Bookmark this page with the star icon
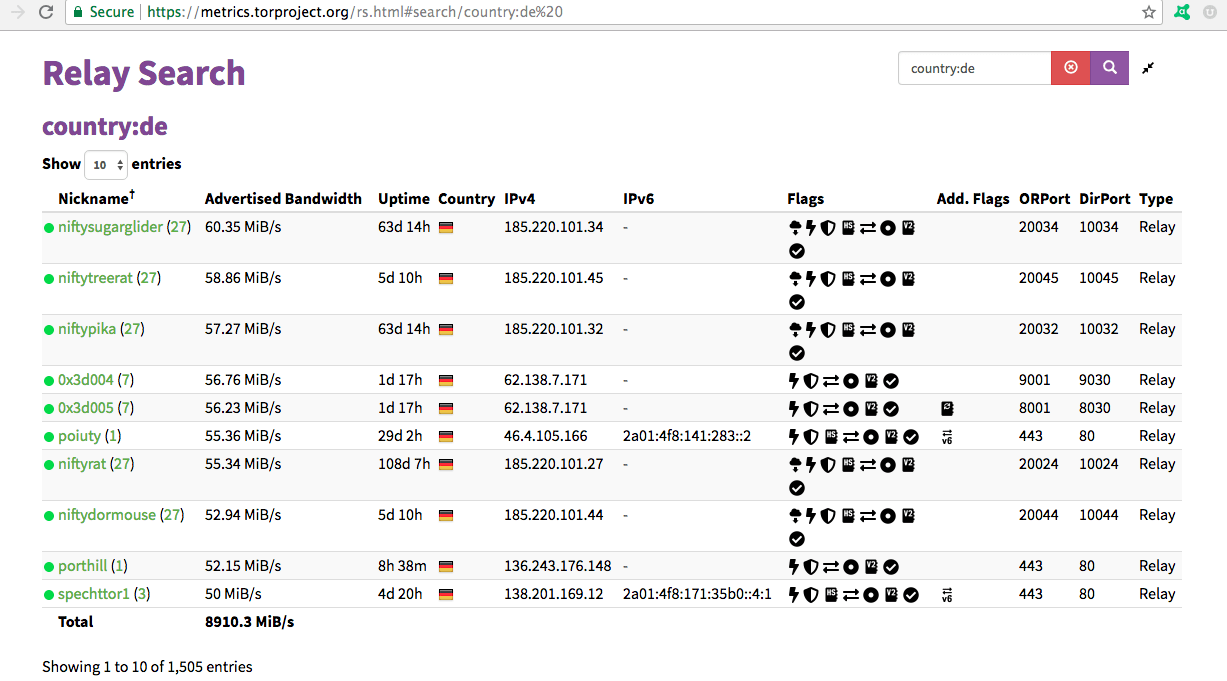This screenshot has height=681, width=1227. point(1149,12)
